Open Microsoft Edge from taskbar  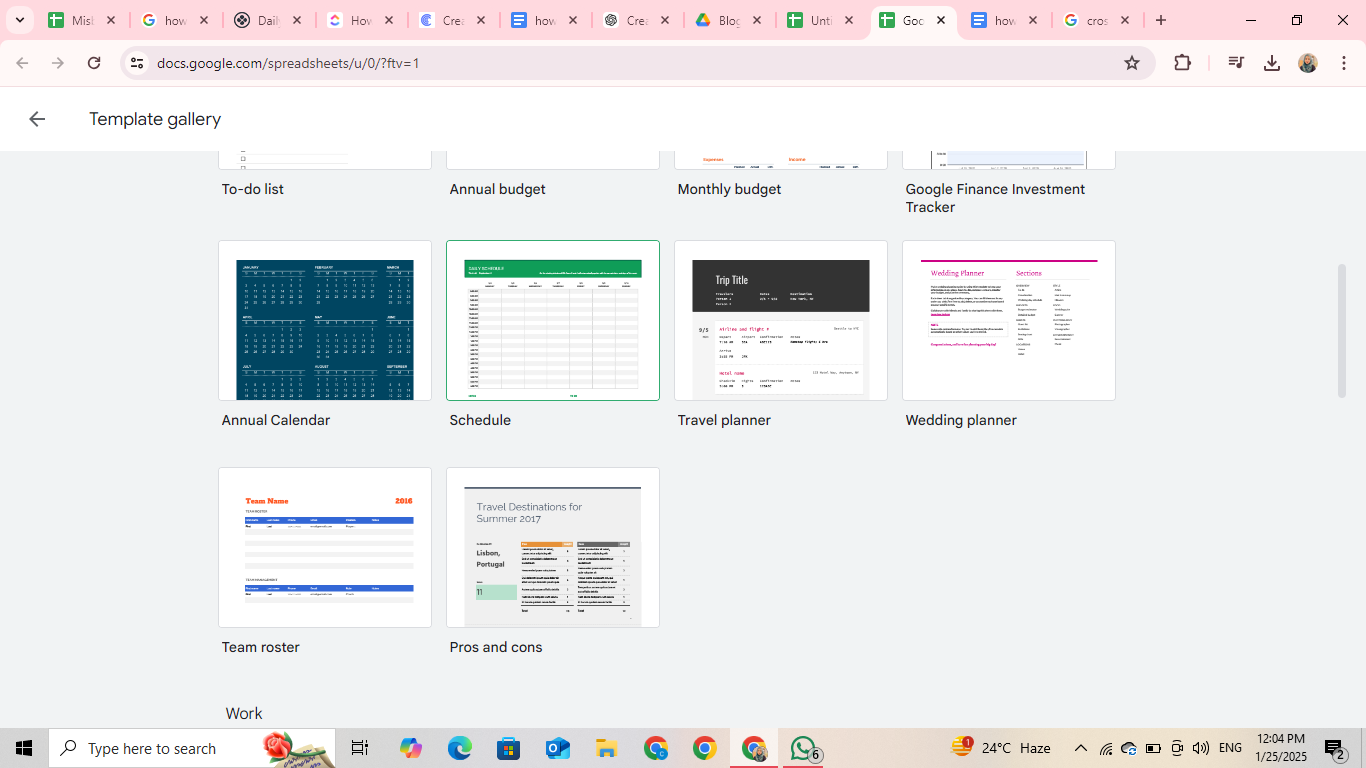click(460, 748)
